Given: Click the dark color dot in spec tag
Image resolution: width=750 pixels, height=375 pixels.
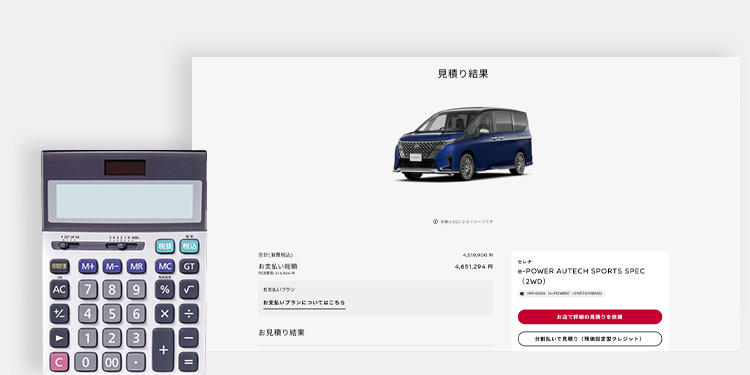Looking at the screenshot, I should click(x=522, y=294).
